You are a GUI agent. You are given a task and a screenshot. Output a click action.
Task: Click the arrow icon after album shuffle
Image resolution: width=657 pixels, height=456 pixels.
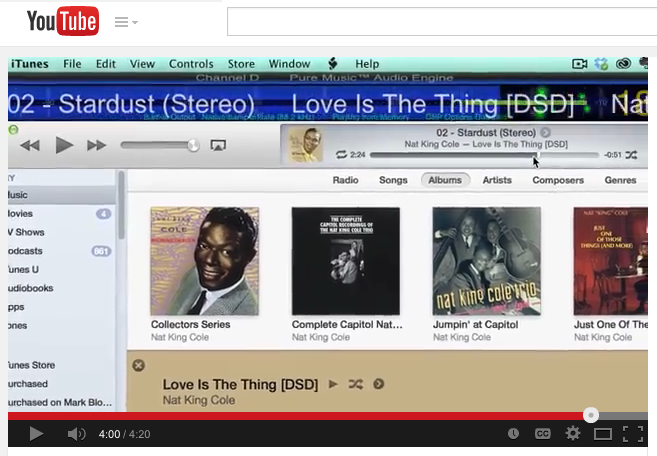[379, 384]
